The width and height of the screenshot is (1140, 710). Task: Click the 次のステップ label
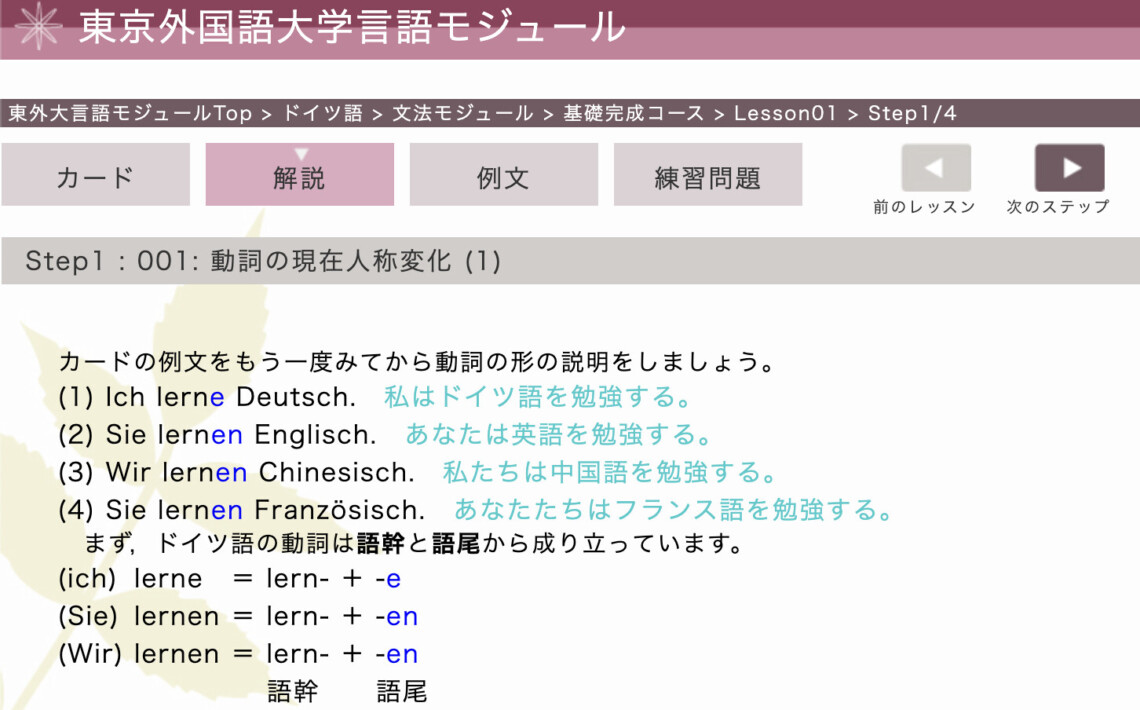[1058, 207]
